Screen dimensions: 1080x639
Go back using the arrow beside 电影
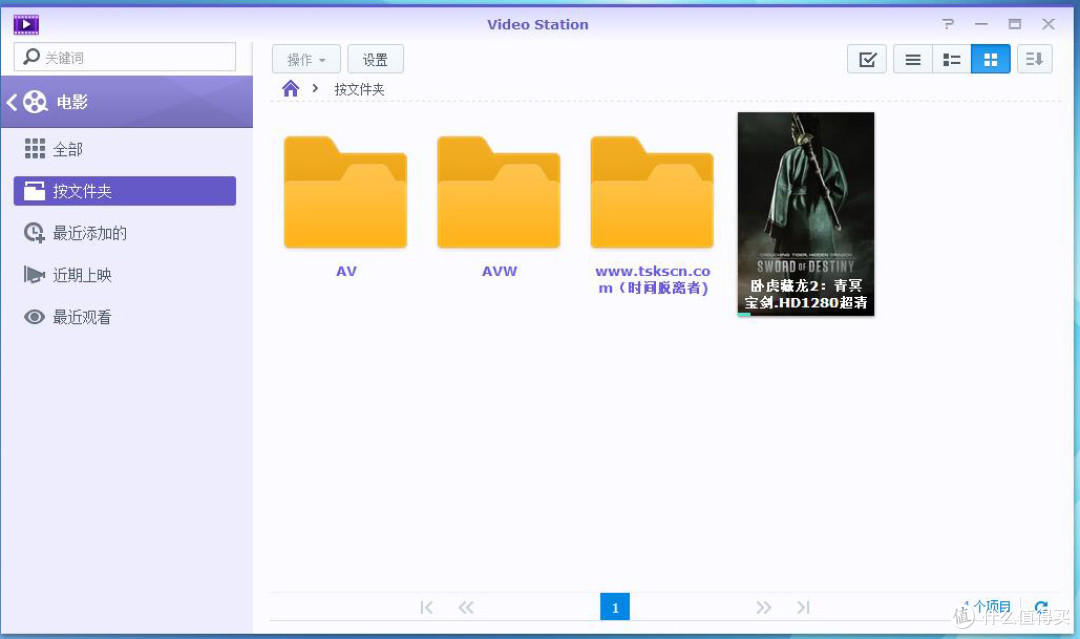12,102
